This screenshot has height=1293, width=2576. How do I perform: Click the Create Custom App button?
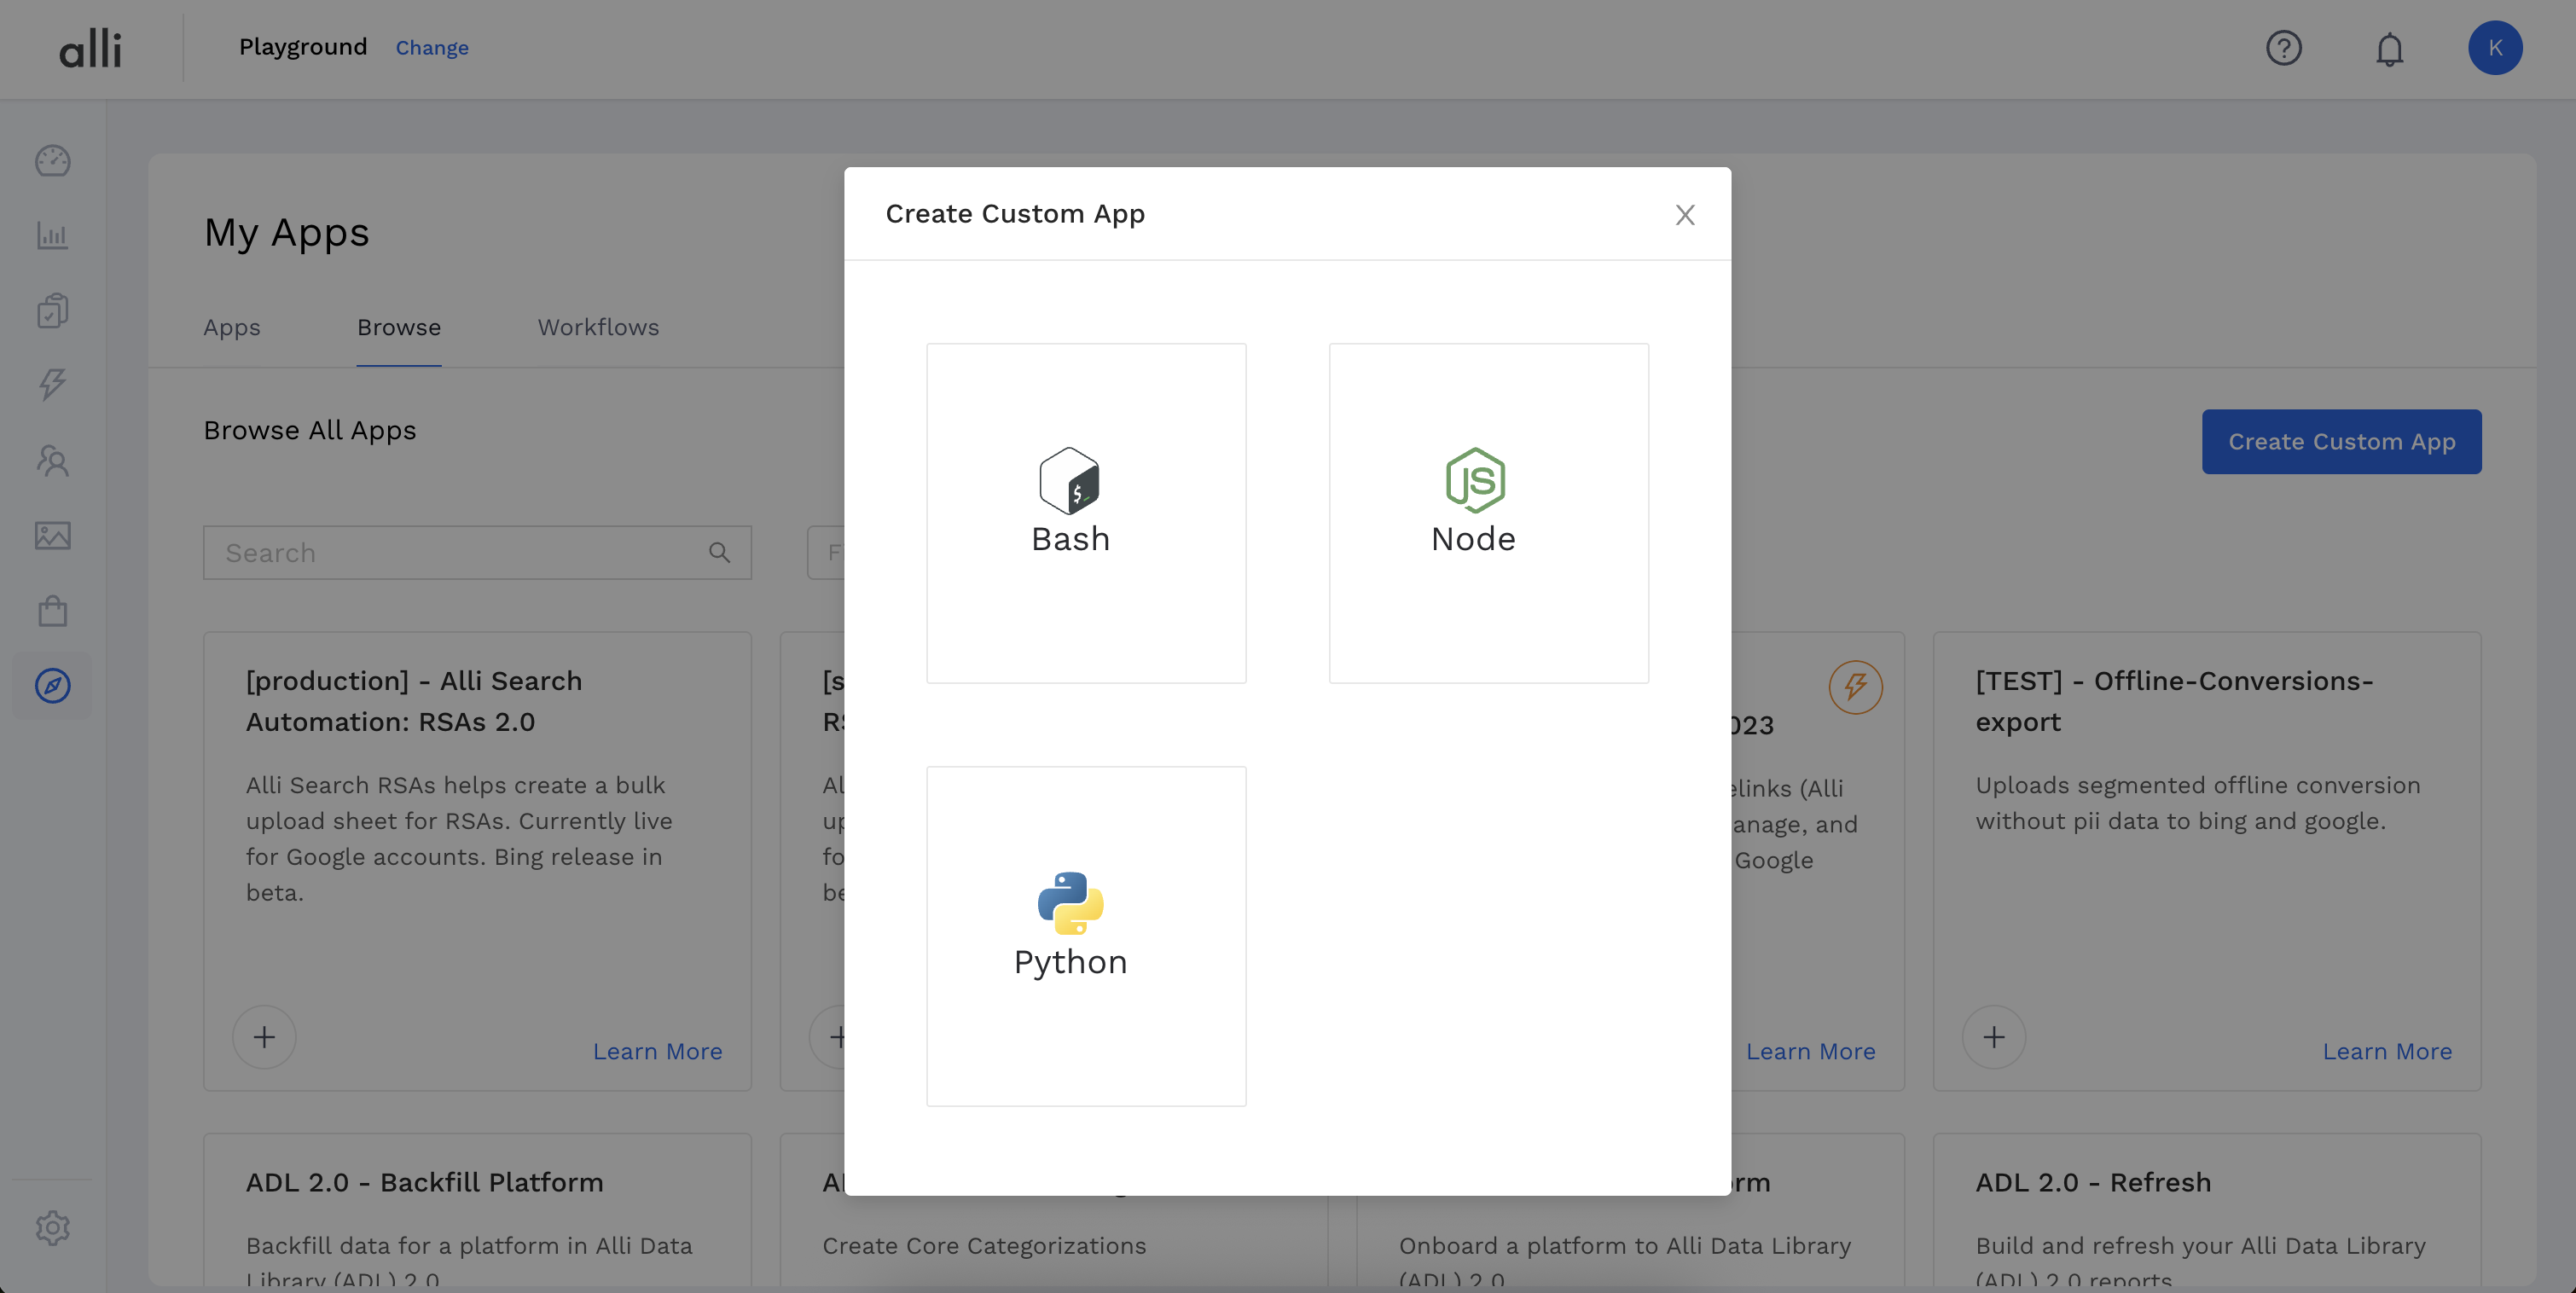[x=2341, y=442]
